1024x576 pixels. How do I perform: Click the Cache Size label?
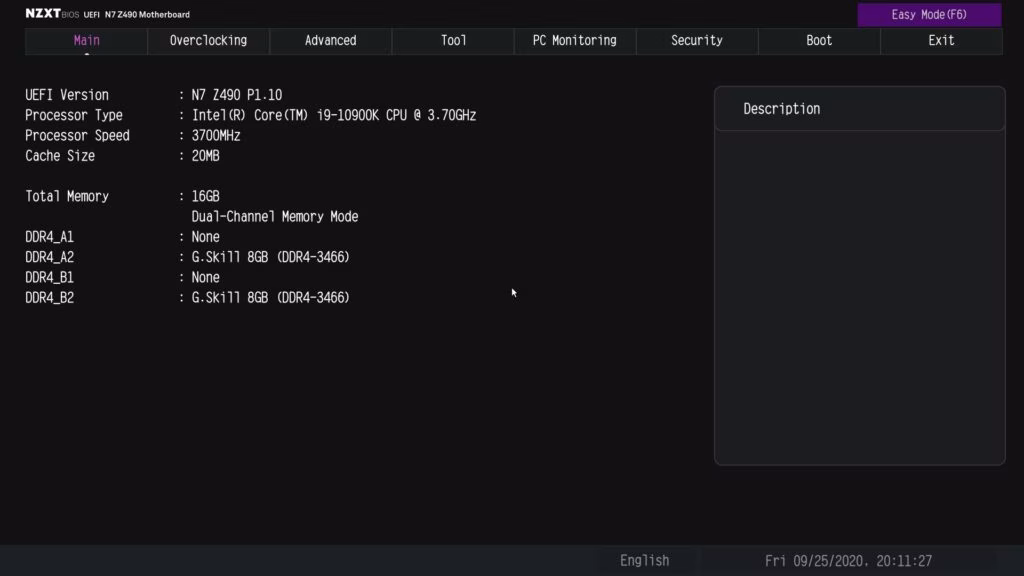(x=60, y=155)
